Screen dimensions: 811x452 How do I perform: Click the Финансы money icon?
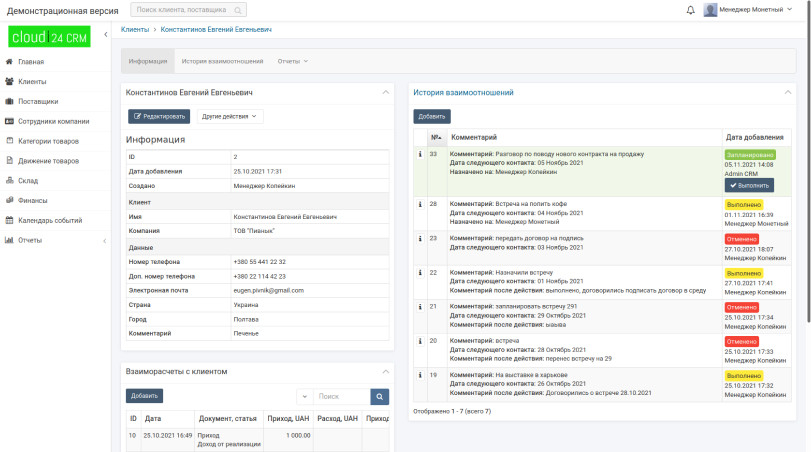point(10,200)
